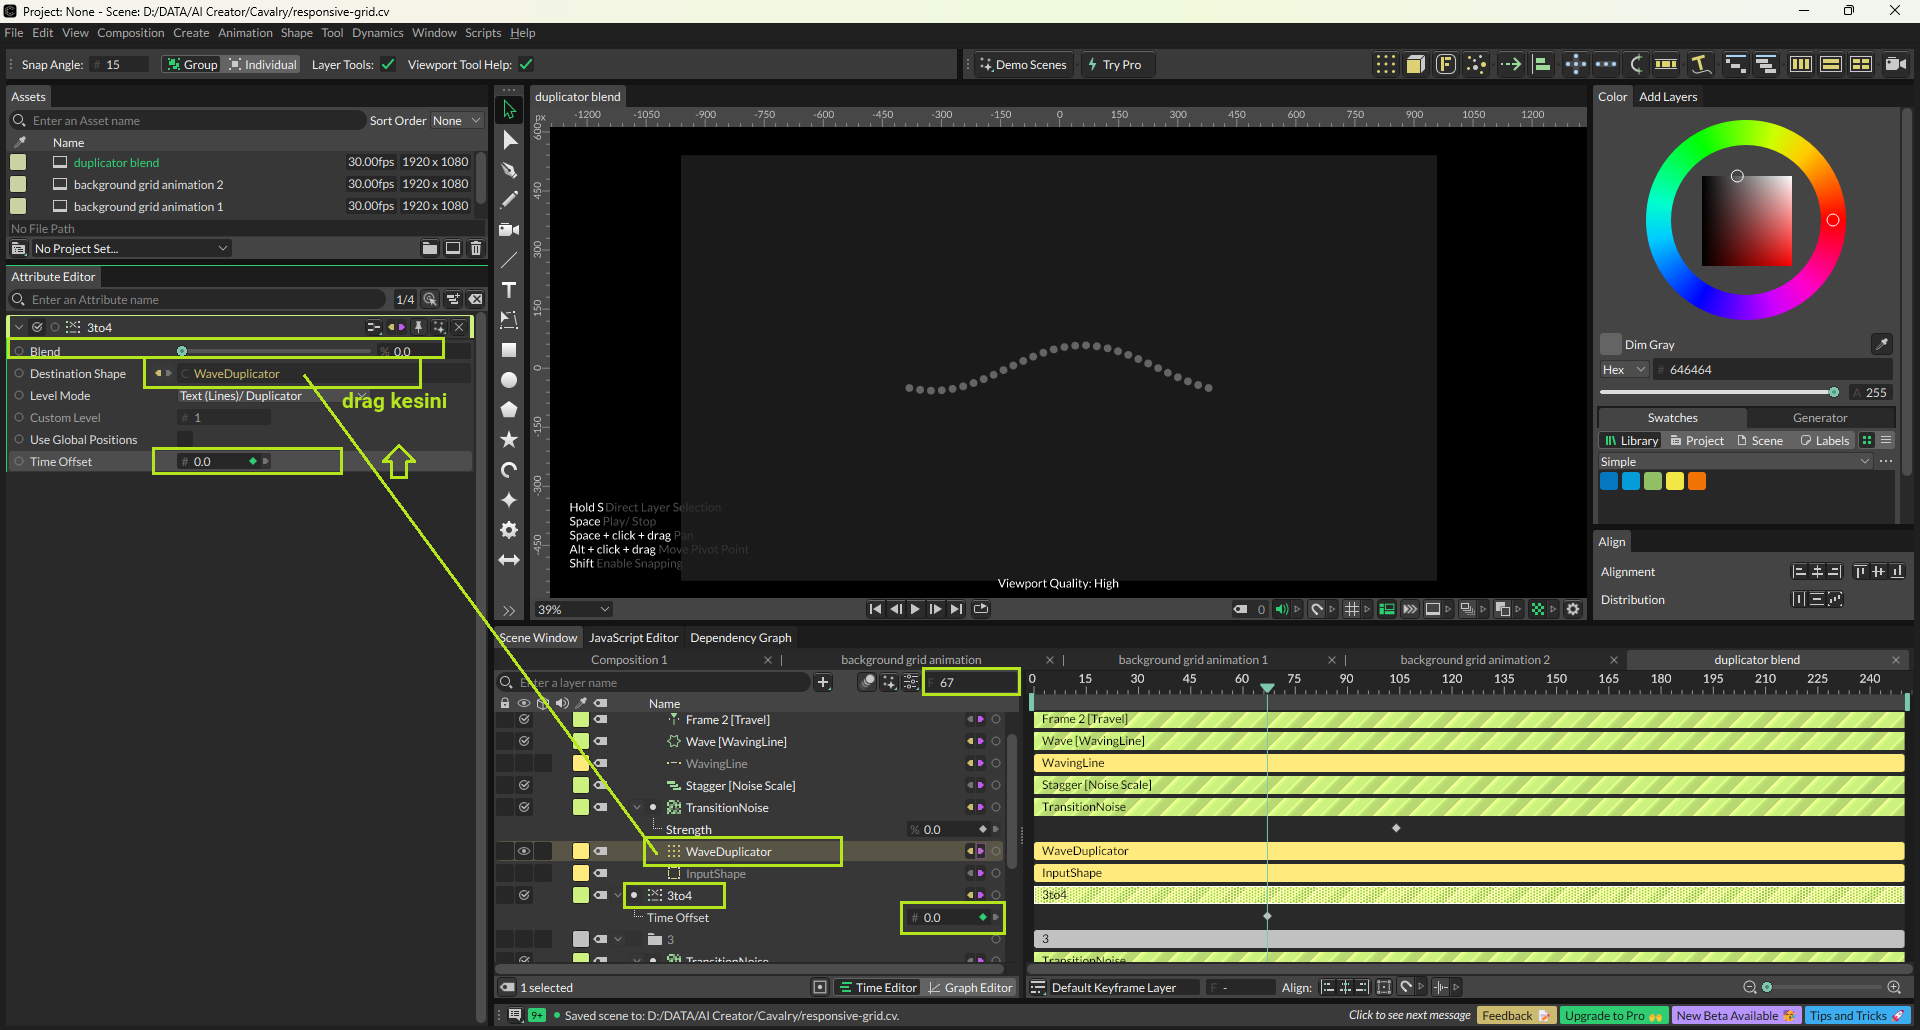Screen dimensions: 1920x1030
Task: Toggle the Viewport Tool Help checkmark
Action: point(526,65)
